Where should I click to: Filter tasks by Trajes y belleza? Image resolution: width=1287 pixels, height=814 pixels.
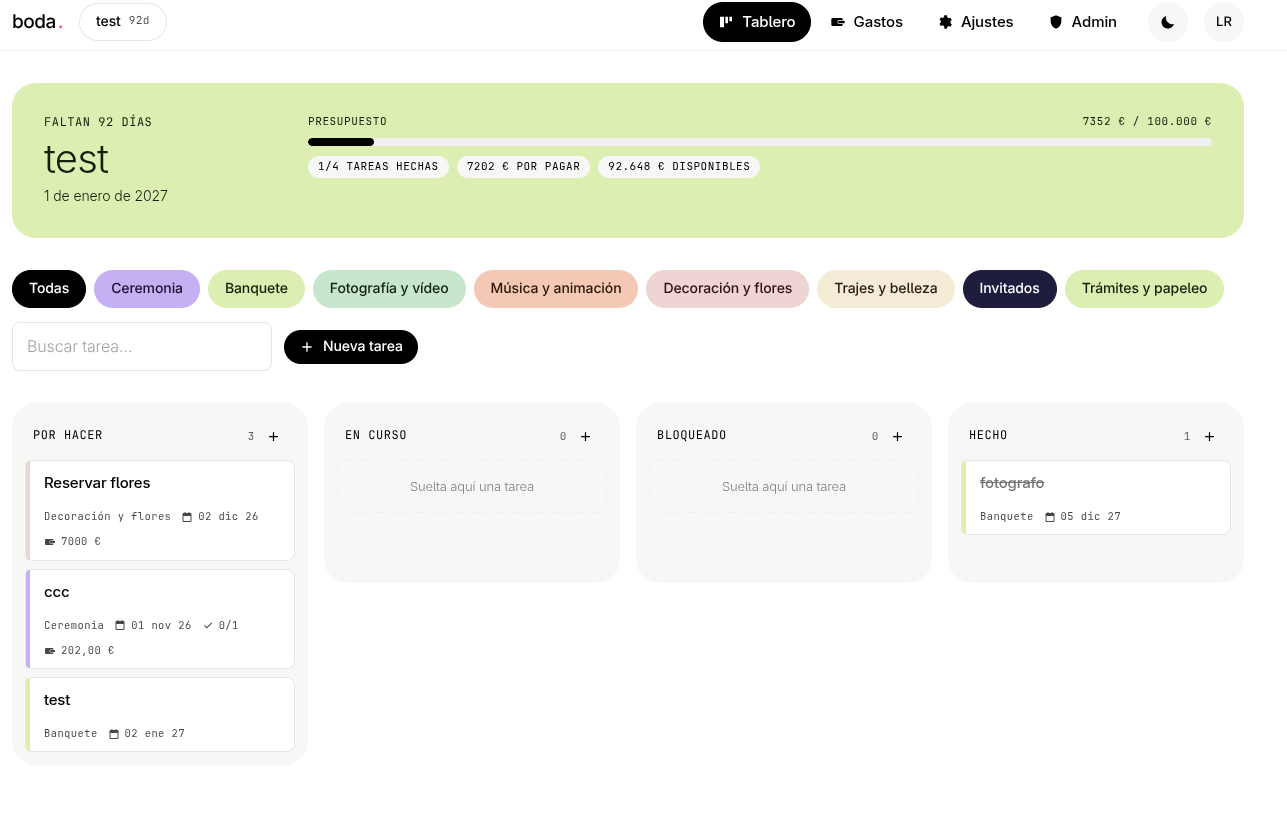tap(886, 289)
